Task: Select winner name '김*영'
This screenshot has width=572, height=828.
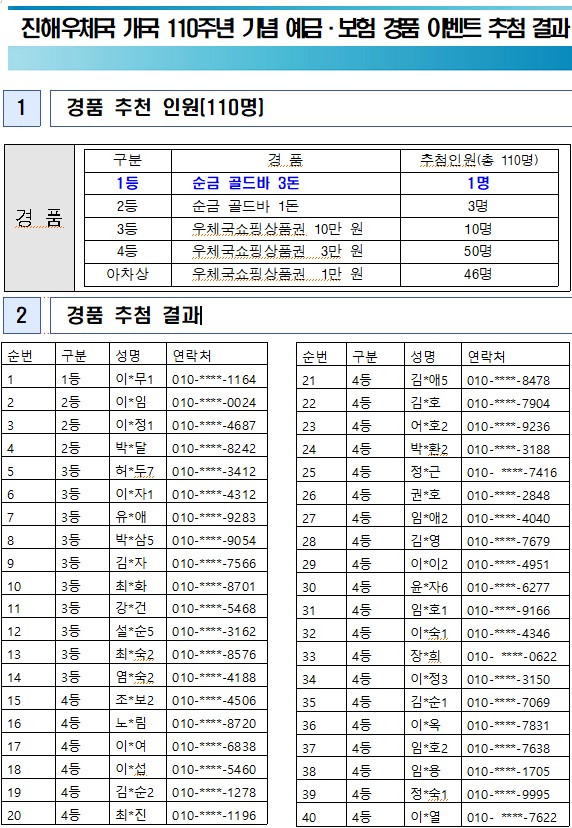Action: (x=425, y=541)
